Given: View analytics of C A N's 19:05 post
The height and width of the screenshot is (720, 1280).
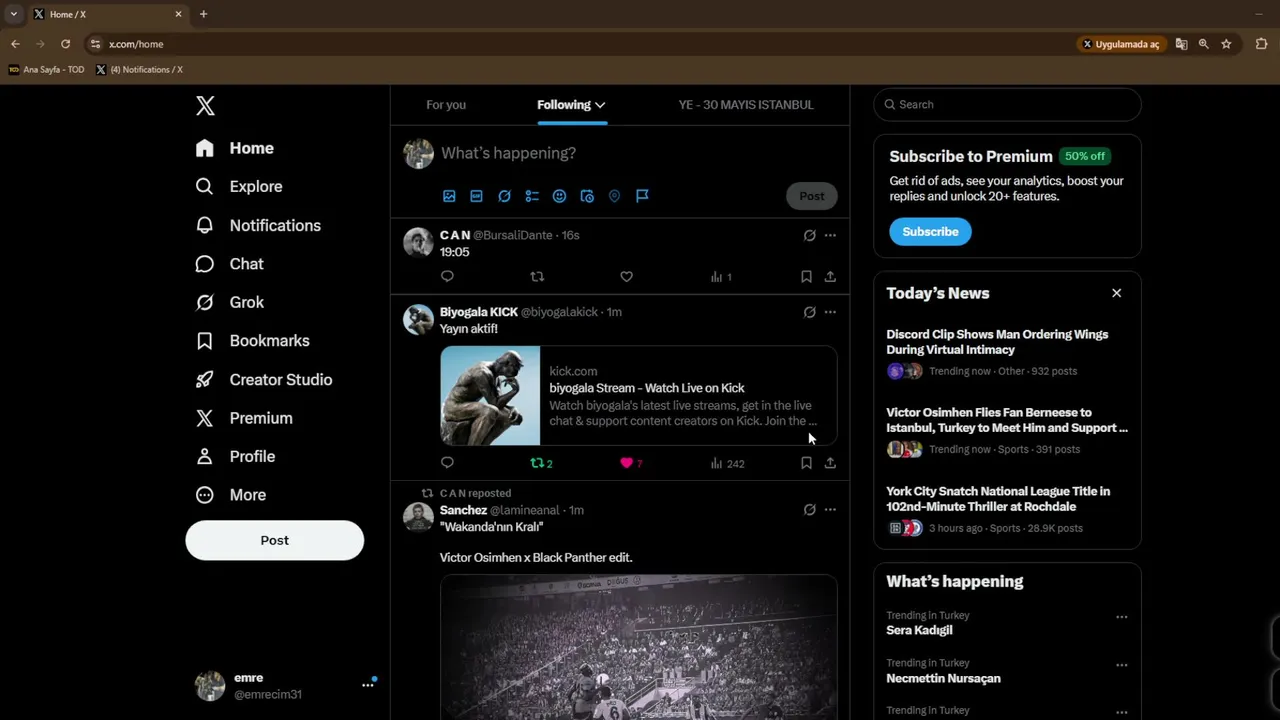Looking at the screenshot, I should (721, 277).
